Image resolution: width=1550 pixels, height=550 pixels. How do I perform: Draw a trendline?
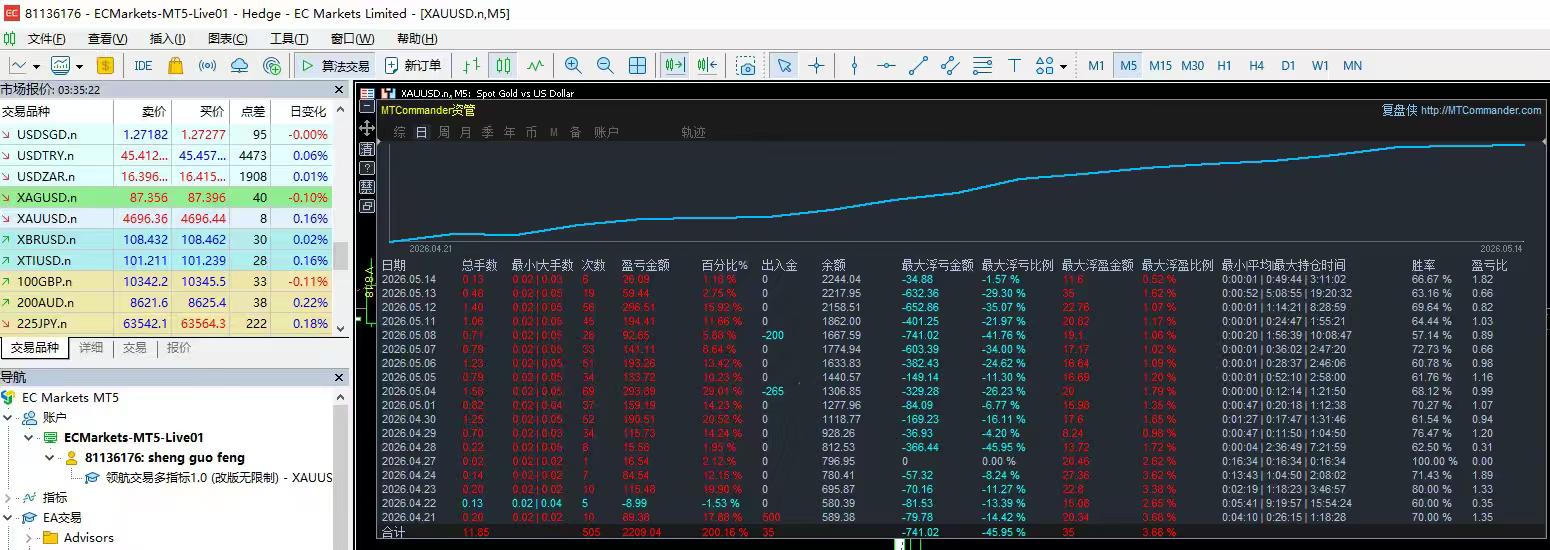(x=918, y=66)
